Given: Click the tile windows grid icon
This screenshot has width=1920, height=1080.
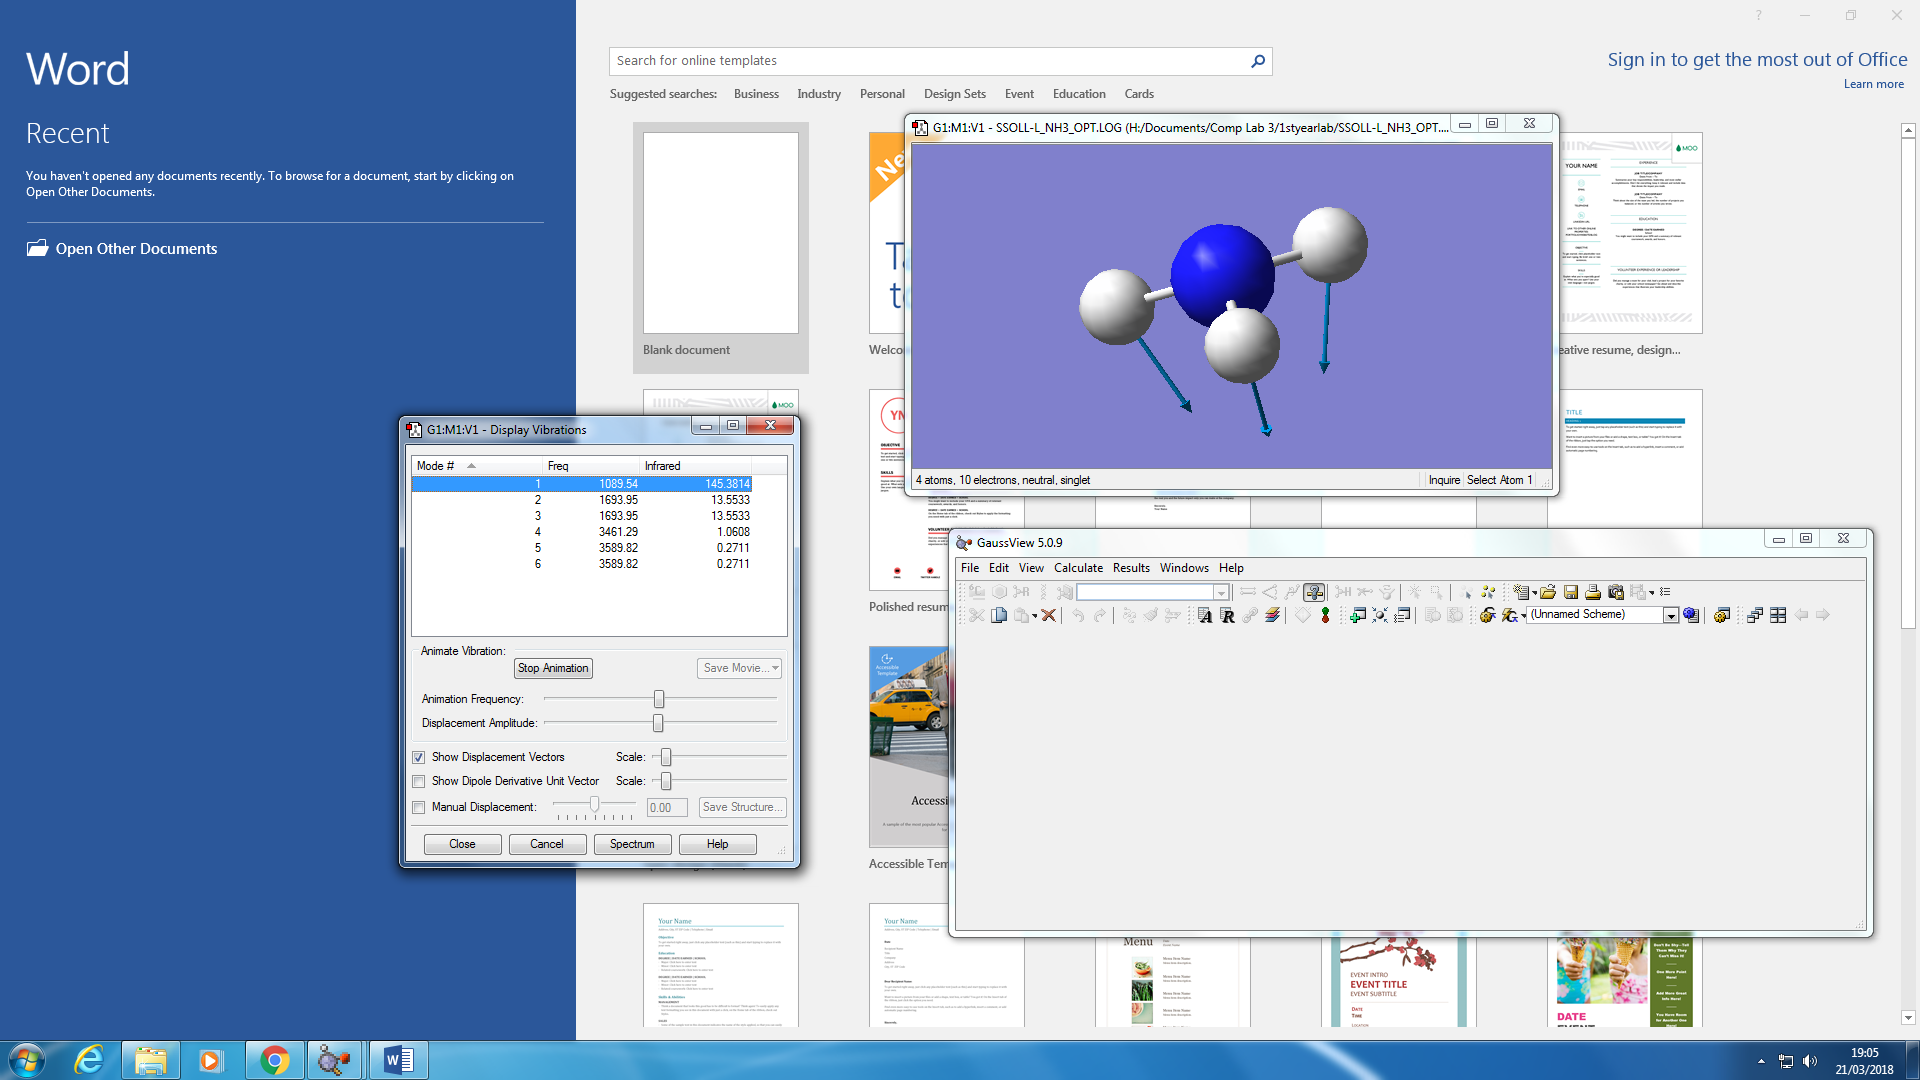Looking at the screenshot, I should pyautogui.click(x=1778, y=615).
